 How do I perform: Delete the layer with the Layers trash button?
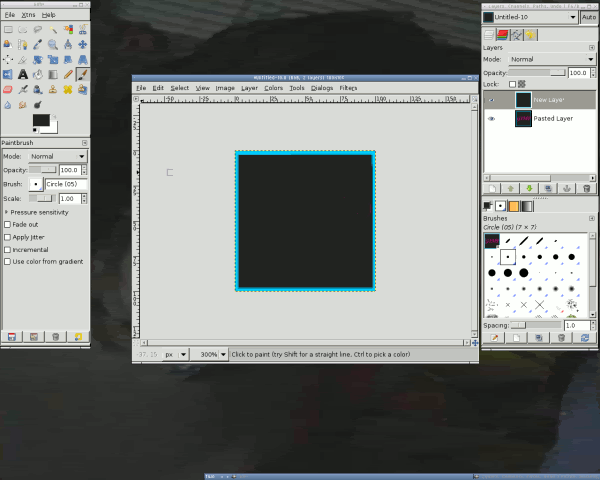tap(586, 188)
